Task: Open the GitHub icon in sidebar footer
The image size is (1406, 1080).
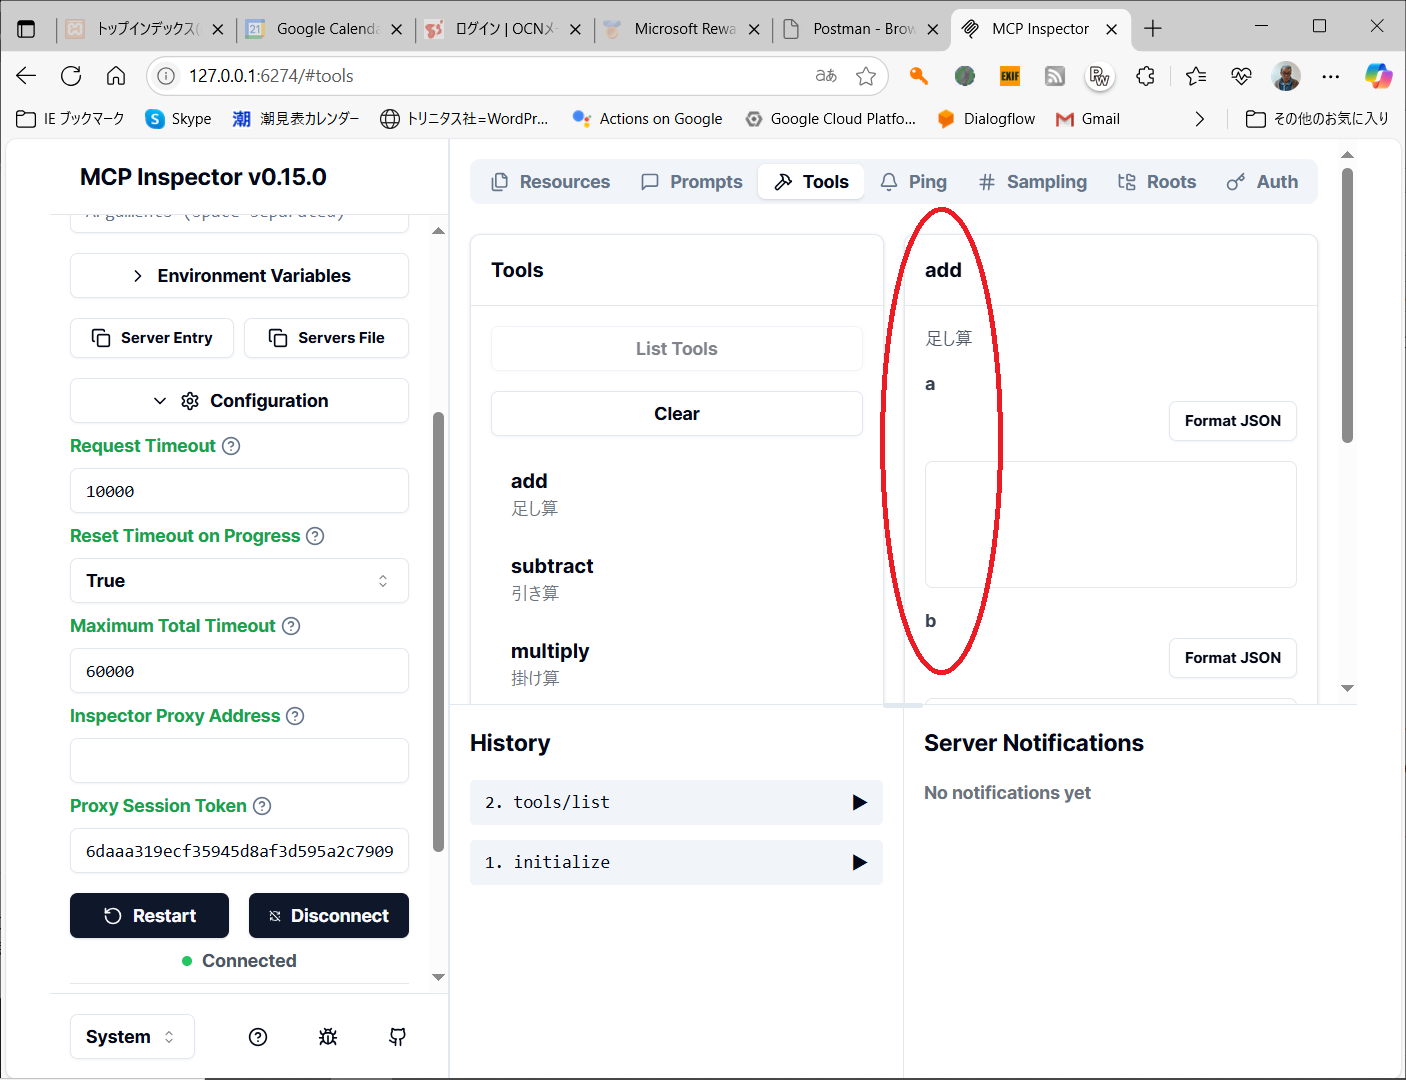Action: pyautogui.click(x=397, y=1037)
